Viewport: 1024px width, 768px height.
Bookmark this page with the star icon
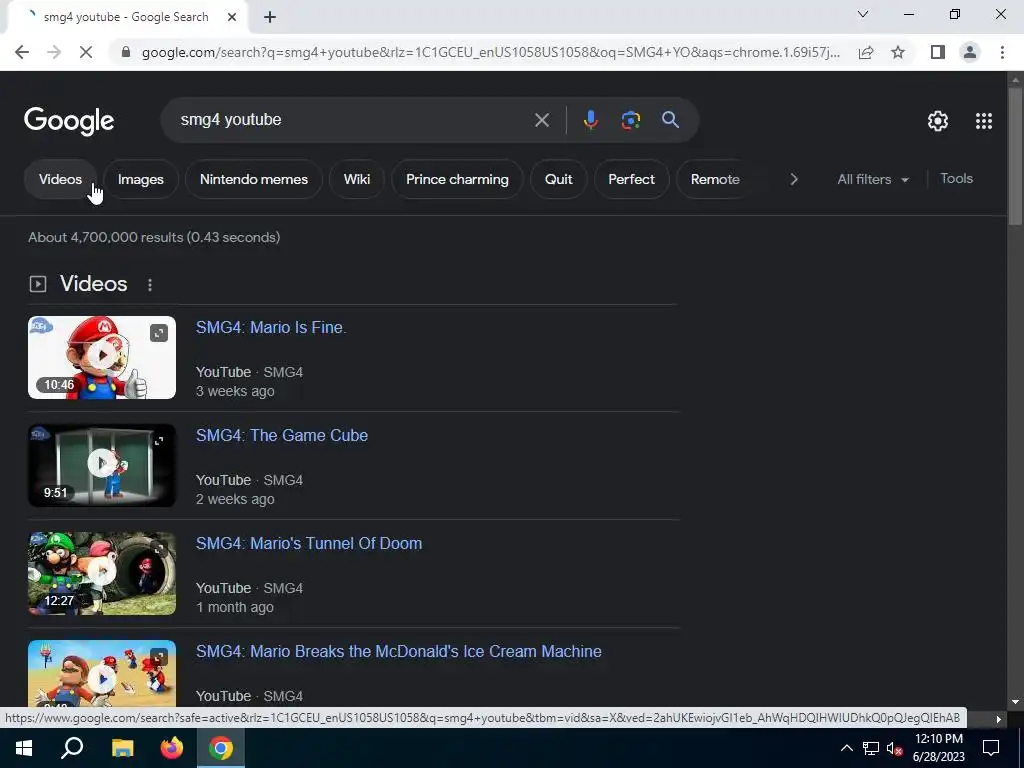pos(898,52)
